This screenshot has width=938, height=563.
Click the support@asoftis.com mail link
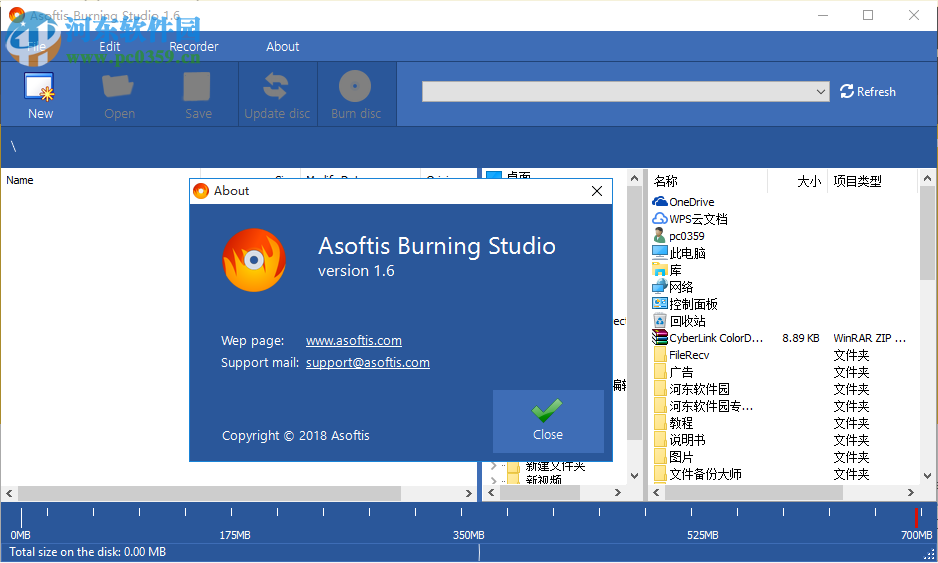[x=367, y=363]
